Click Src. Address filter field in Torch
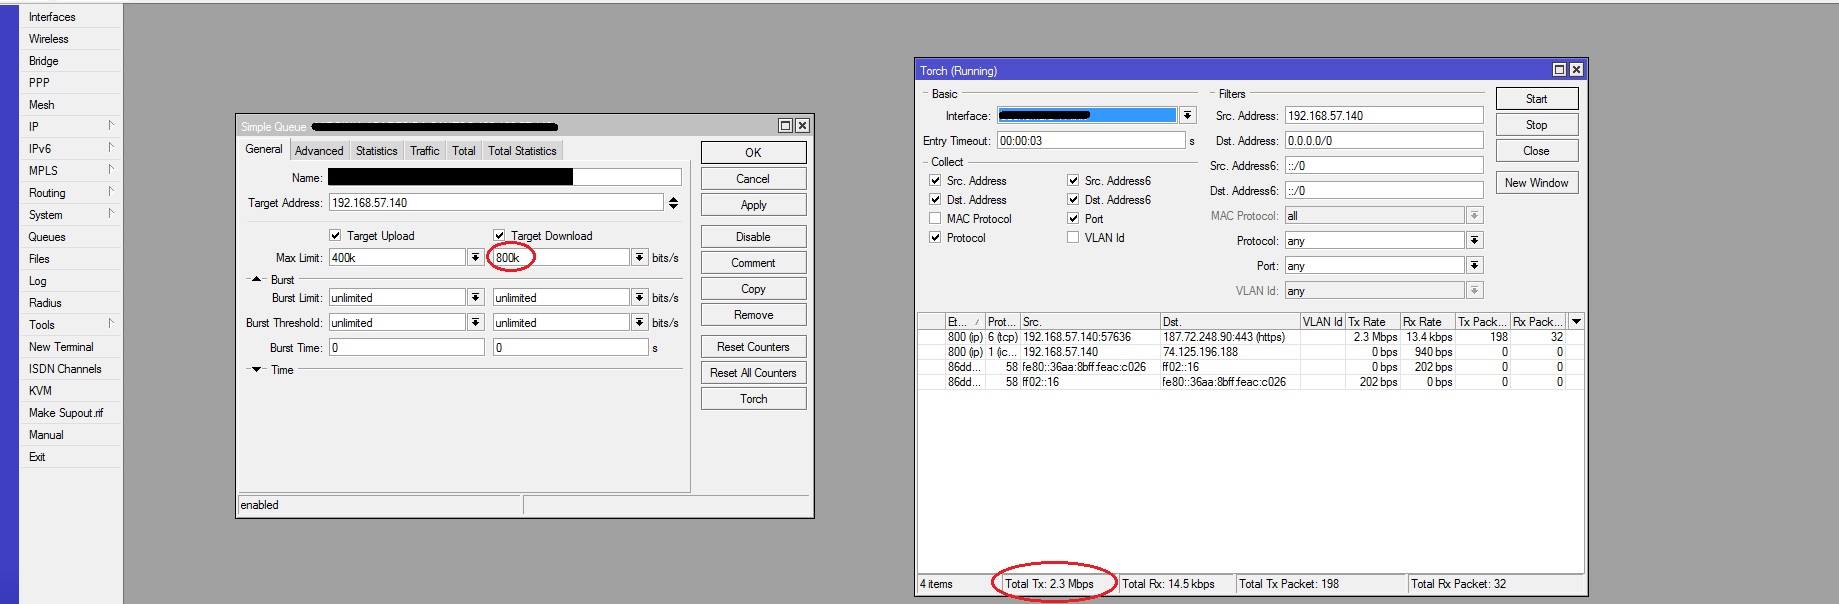Screen dimensions: 1839x604 point(1384,116)
